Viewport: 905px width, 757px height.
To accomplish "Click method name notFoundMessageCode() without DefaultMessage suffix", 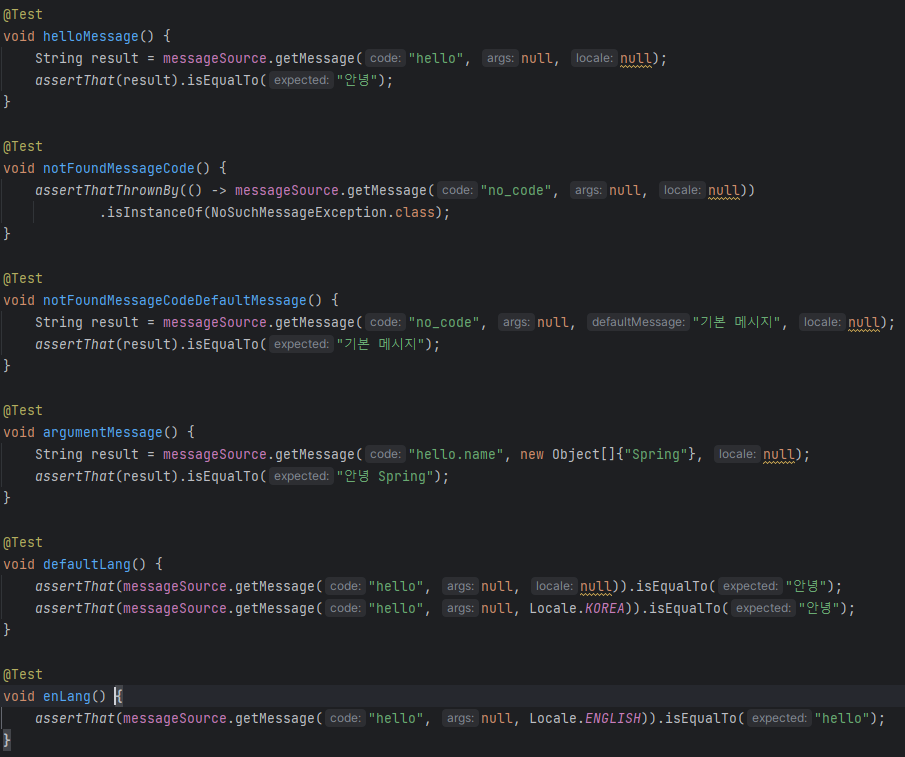I will (x=118, y=168).
